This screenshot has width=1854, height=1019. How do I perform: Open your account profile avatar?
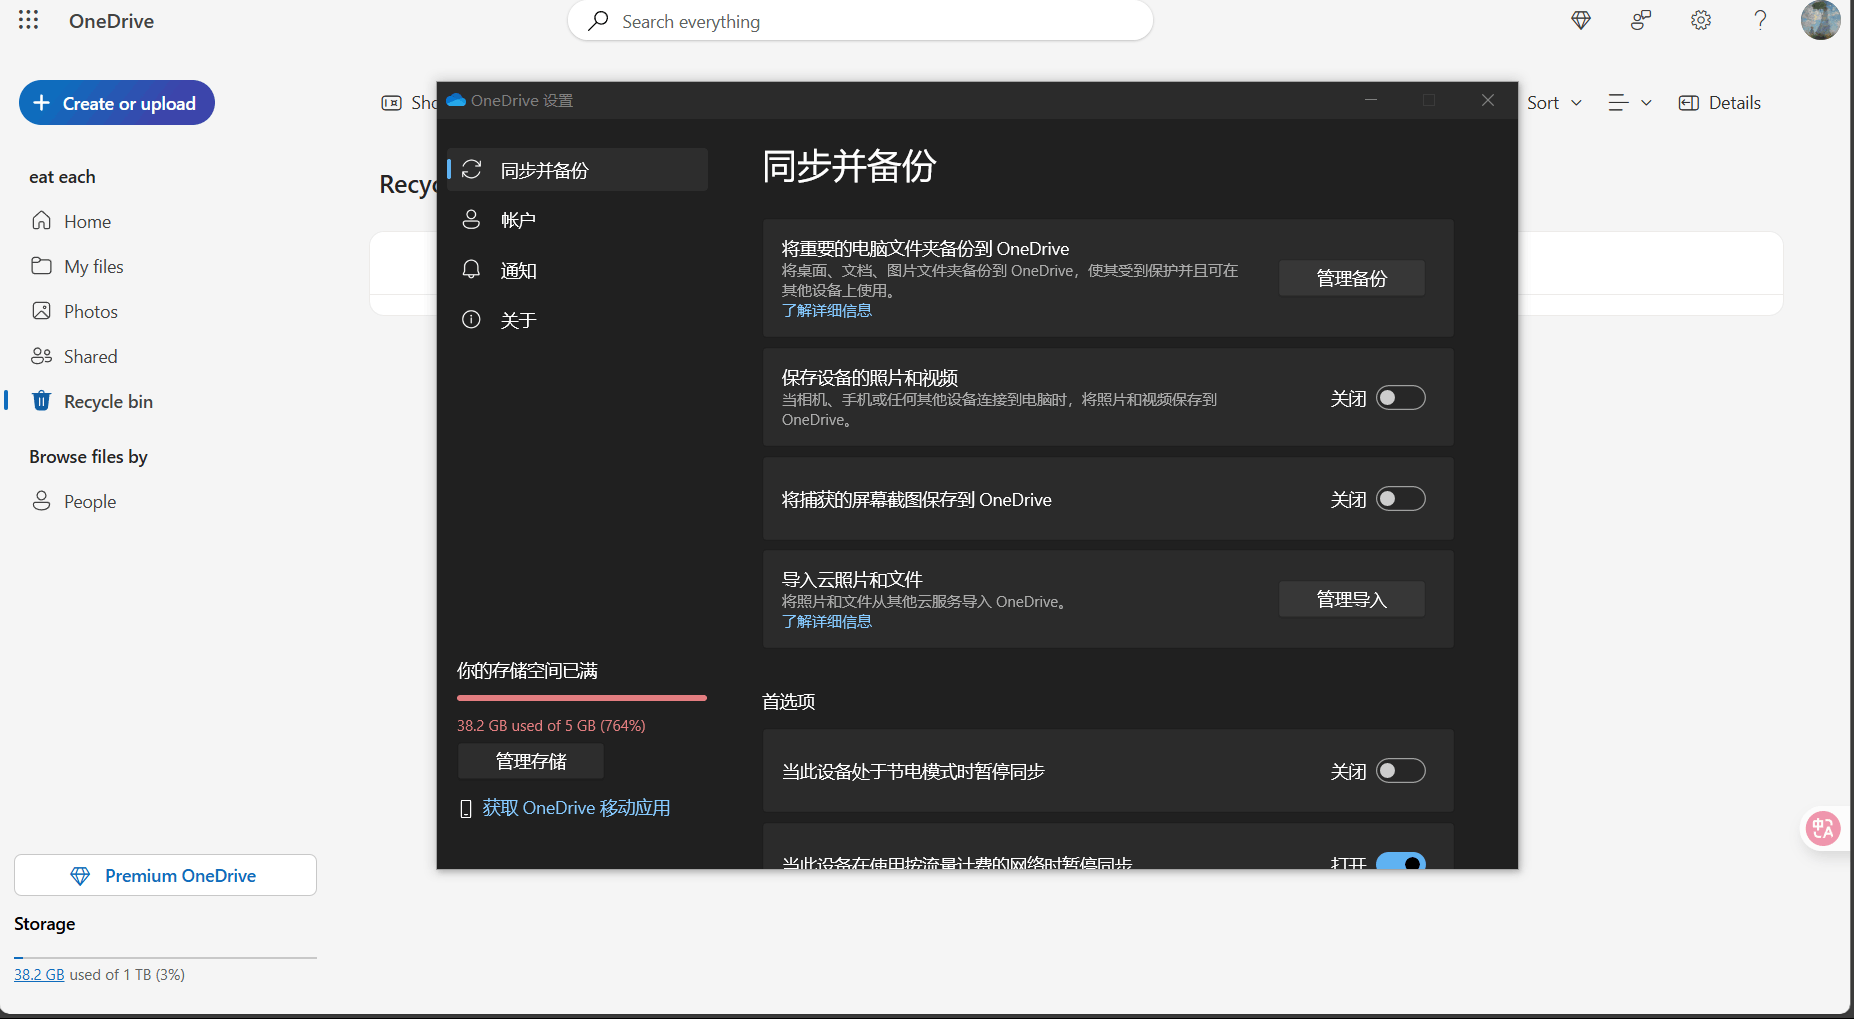1822,20
